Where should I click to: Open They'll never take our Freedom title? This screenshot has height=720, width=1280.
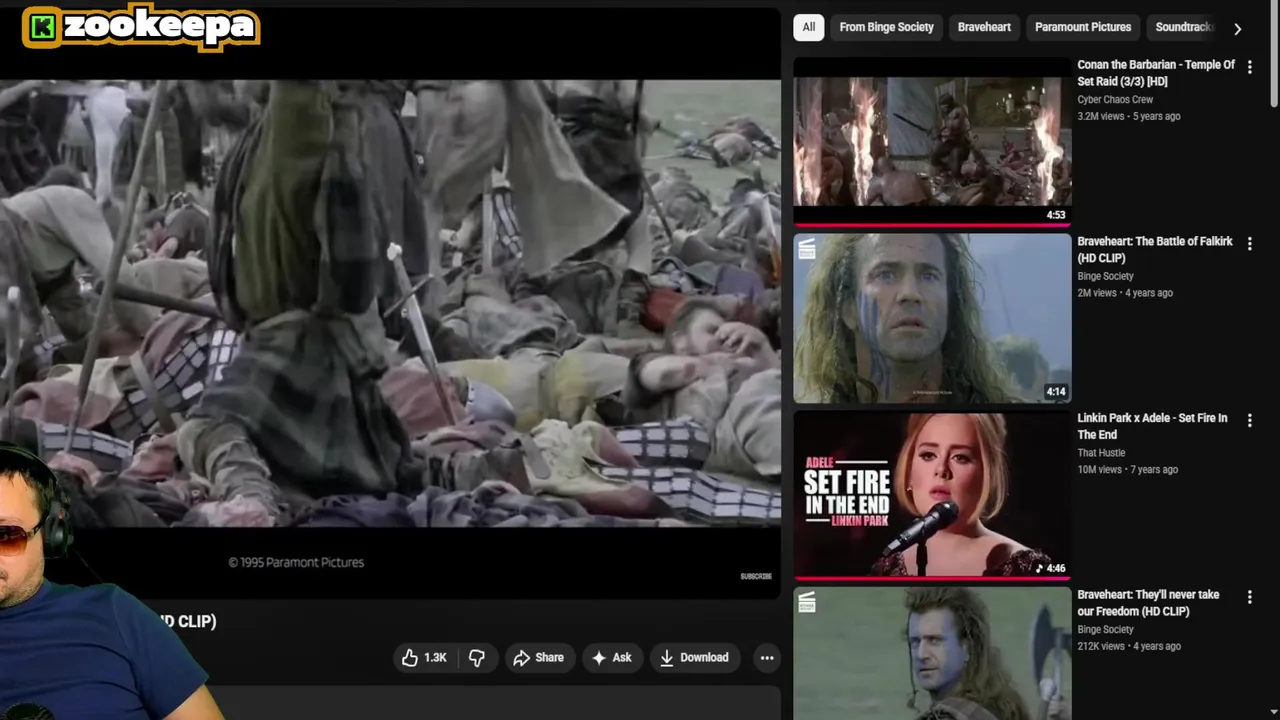1148,603
